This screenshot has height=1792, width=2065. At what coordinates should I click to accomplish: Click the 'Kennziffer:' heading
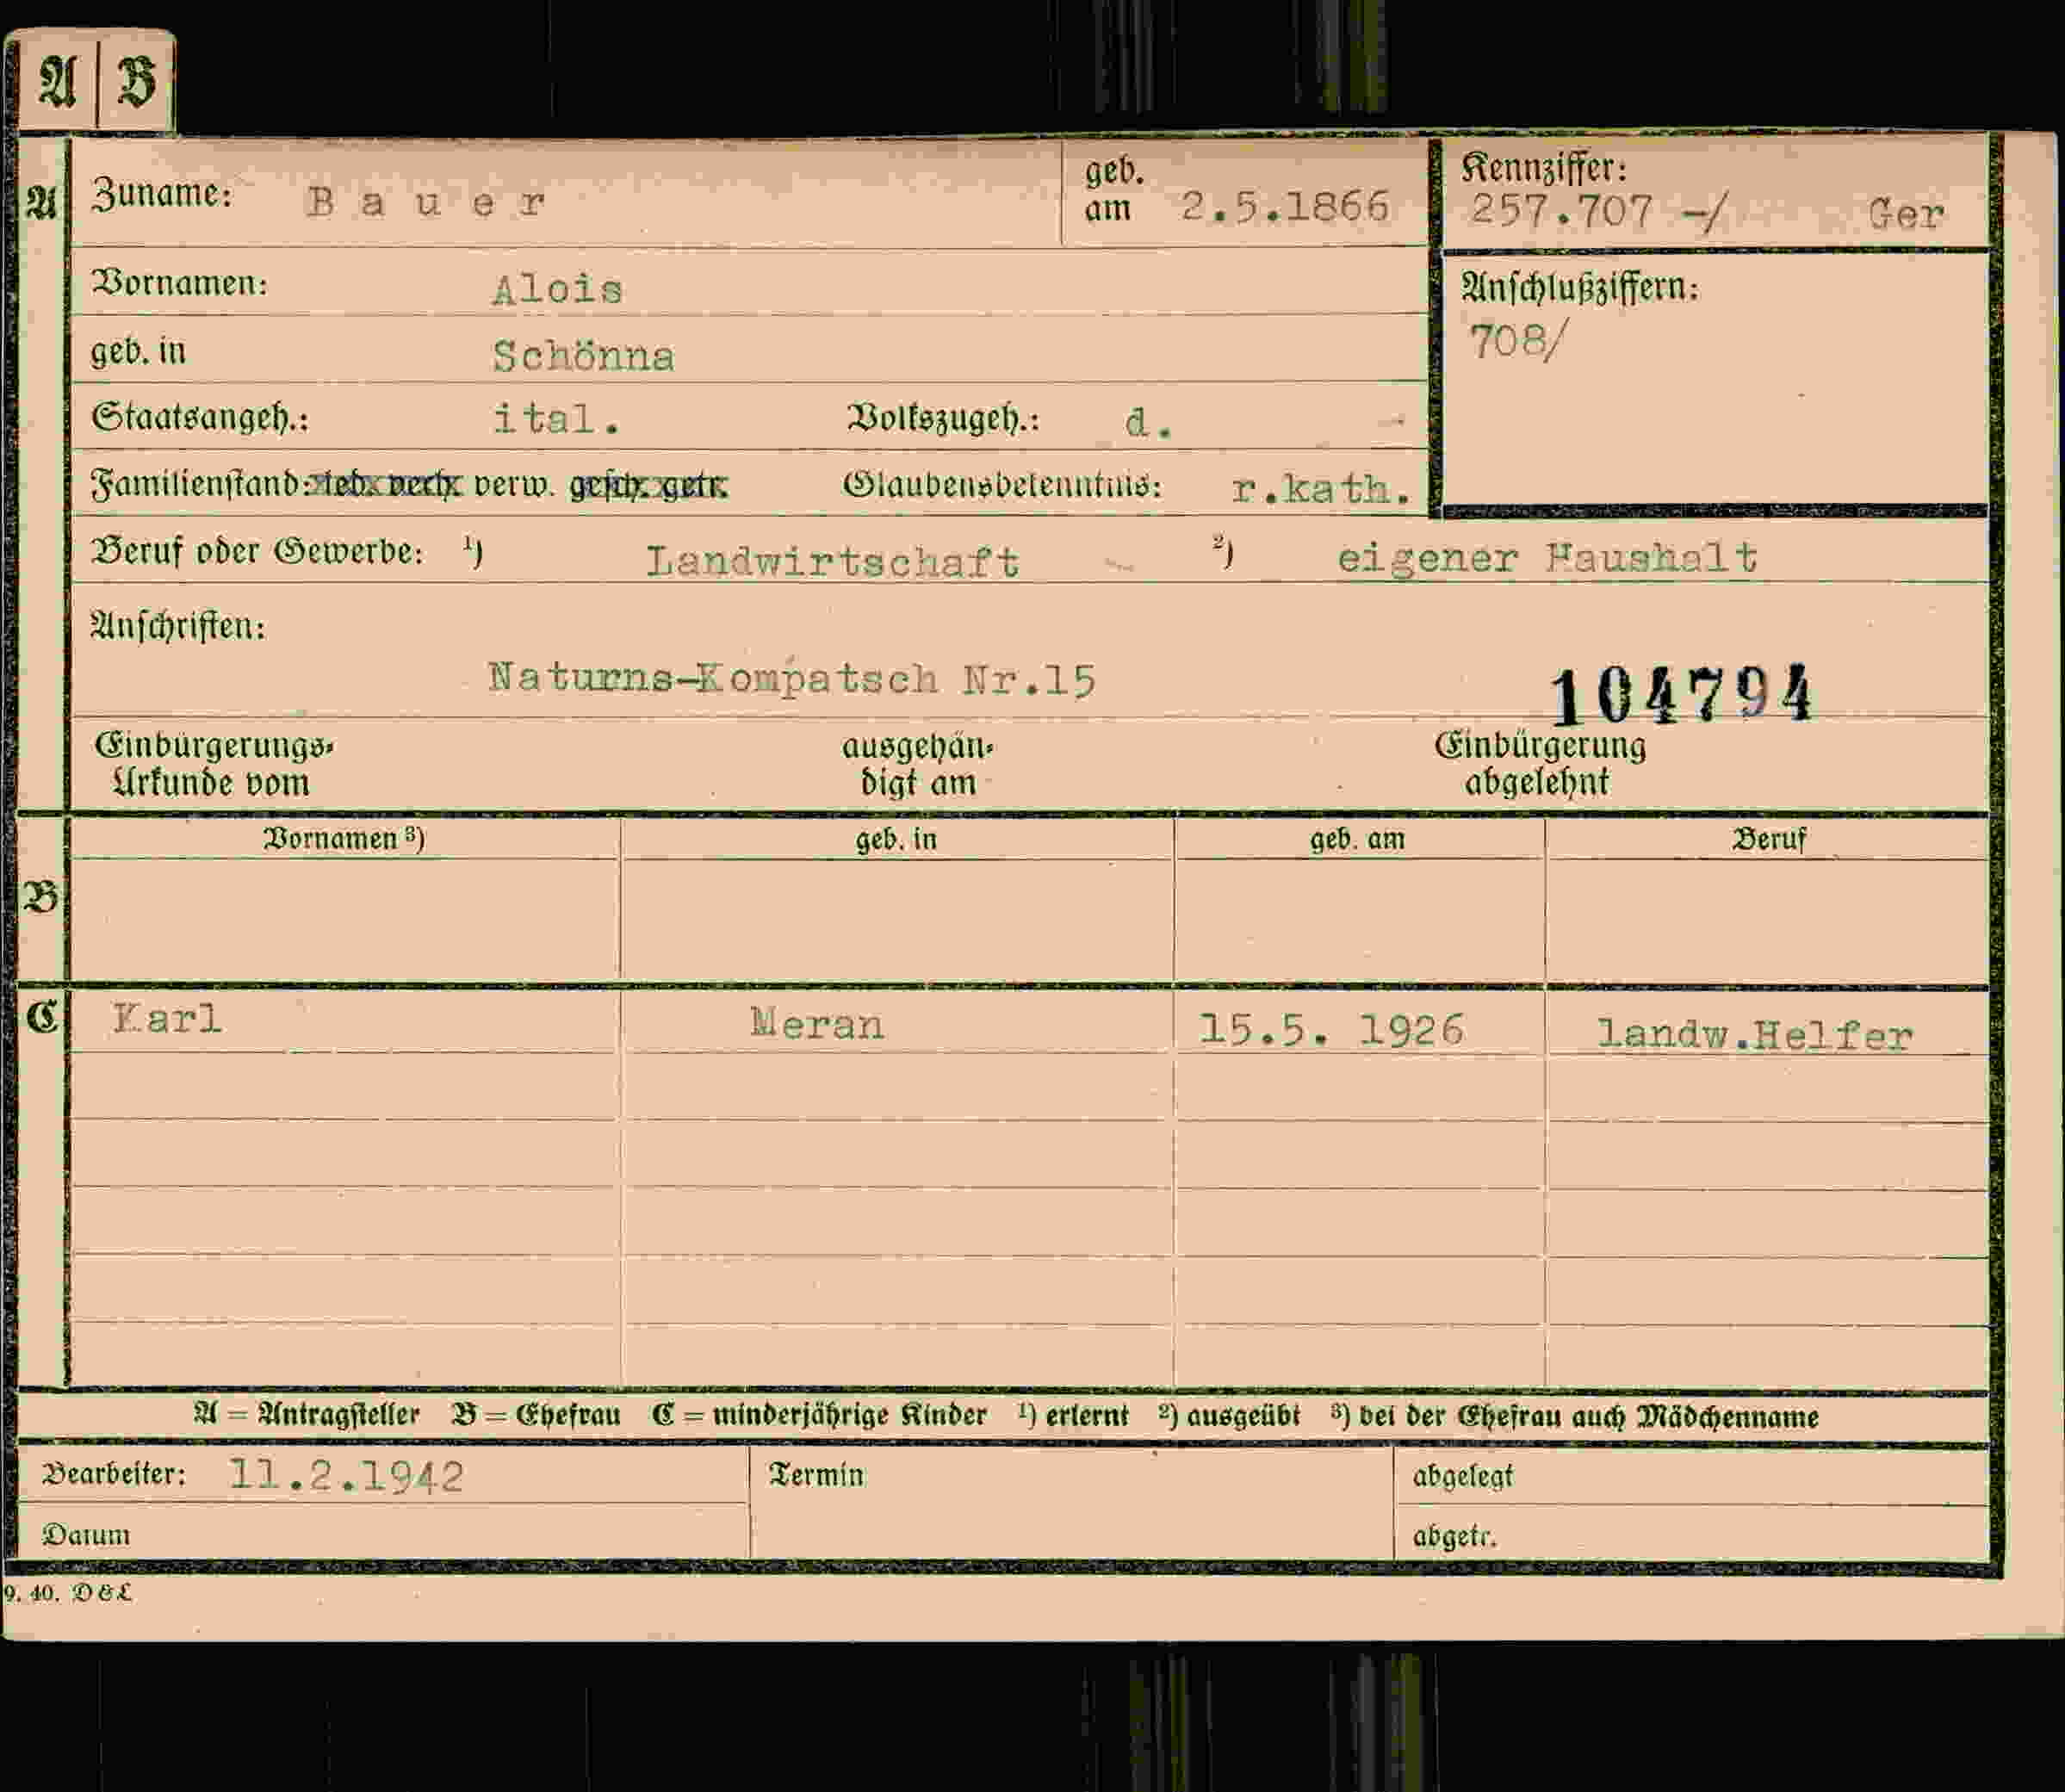(x=1544, y=168)
